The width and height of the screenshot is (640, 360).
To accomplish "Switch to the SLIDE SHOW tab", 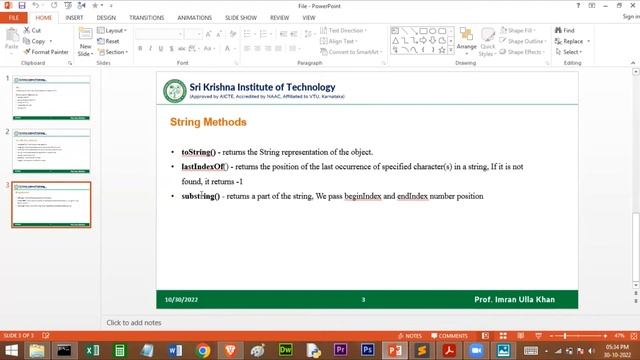I will click(241, 18).
